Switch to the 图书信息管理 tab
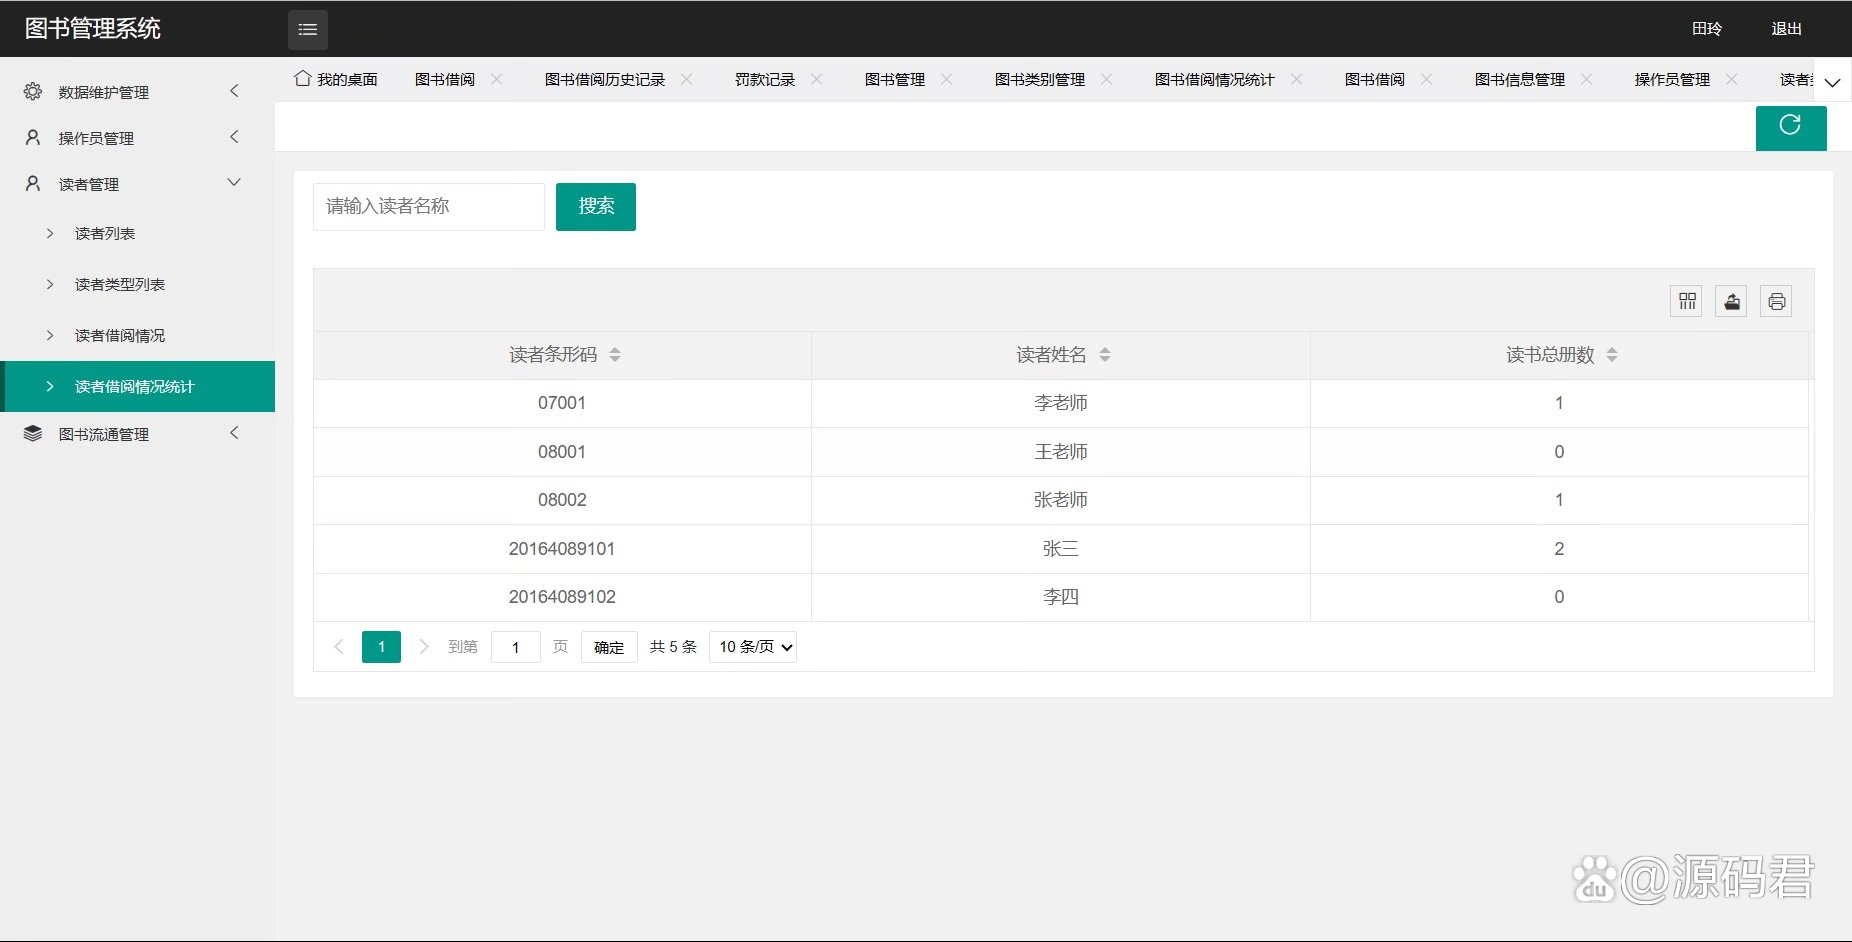 pos(1520,79)
